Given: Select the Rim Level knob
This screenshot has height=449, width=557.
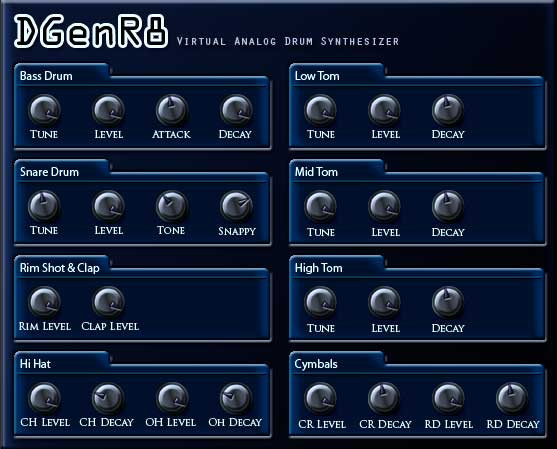Looking at the screenshot, I should 44,302.
